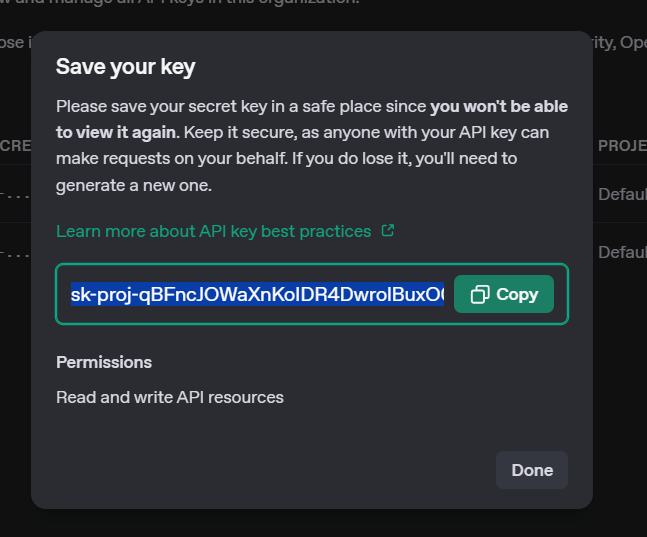Click Read and write API resources text
Screen dimensions: 647x537
tap(170, 397)
